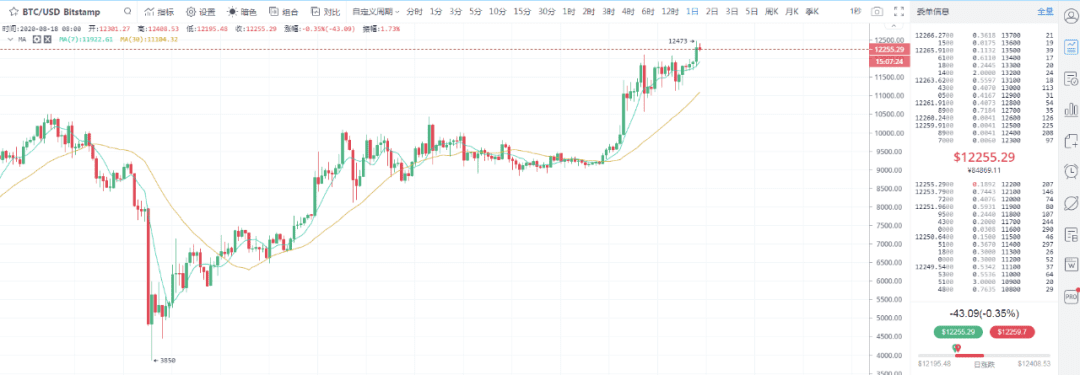Open the bar chart statistics sidebar icon
The height and width of the screenshot is (375, 1080).
click(x=1071, y=109)
